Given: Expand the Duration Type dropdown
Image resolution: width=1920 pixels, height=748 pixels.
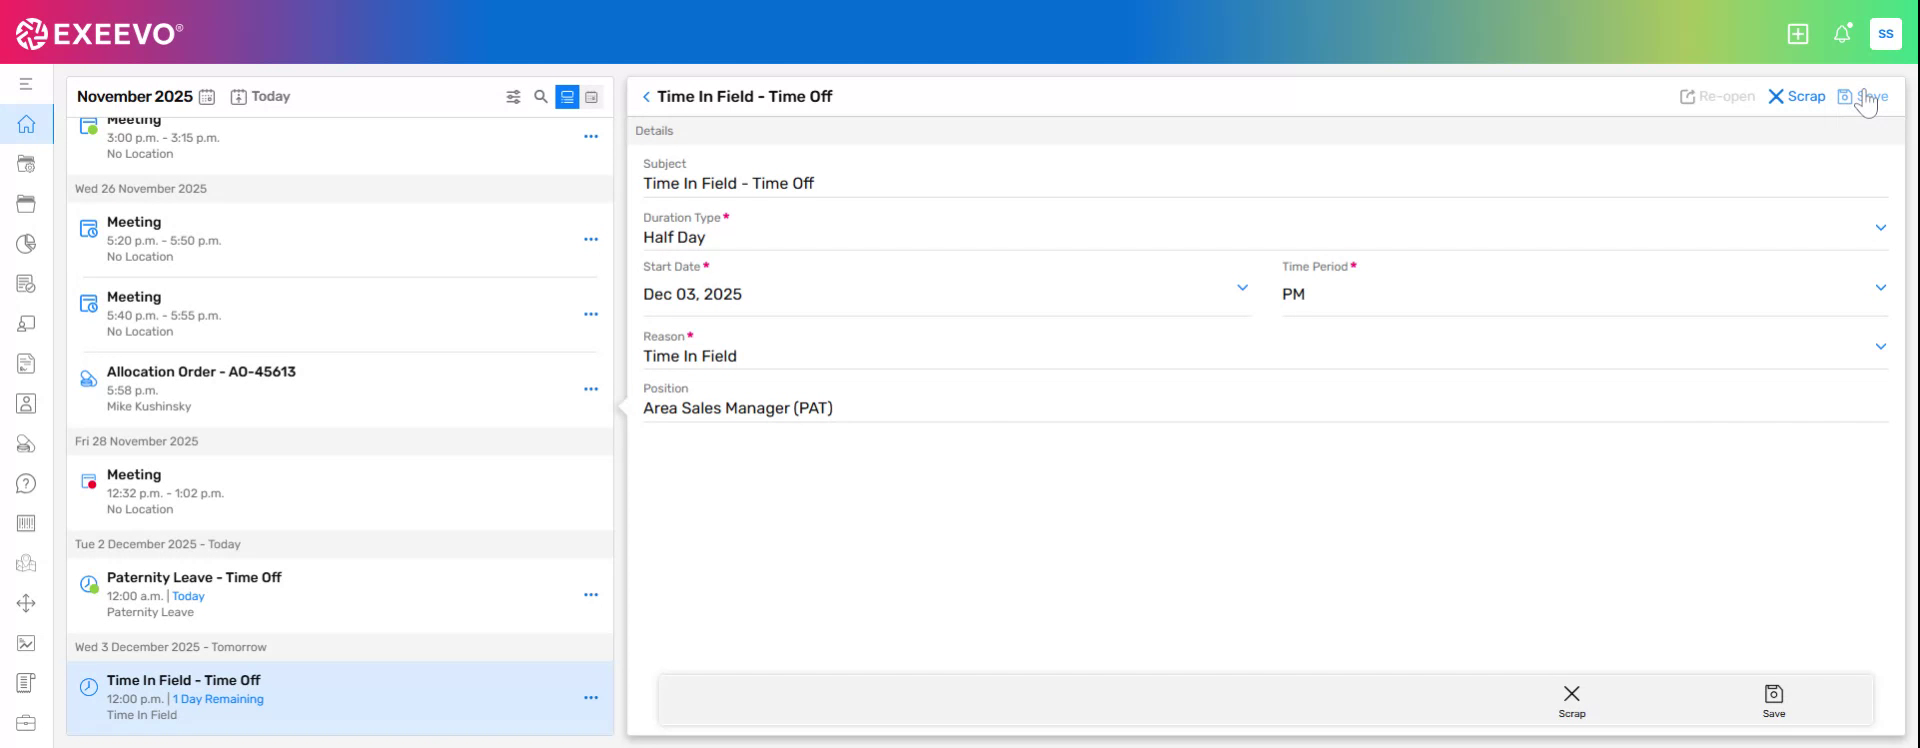Looking at the screenshot, I should (x=1881, y=228).
